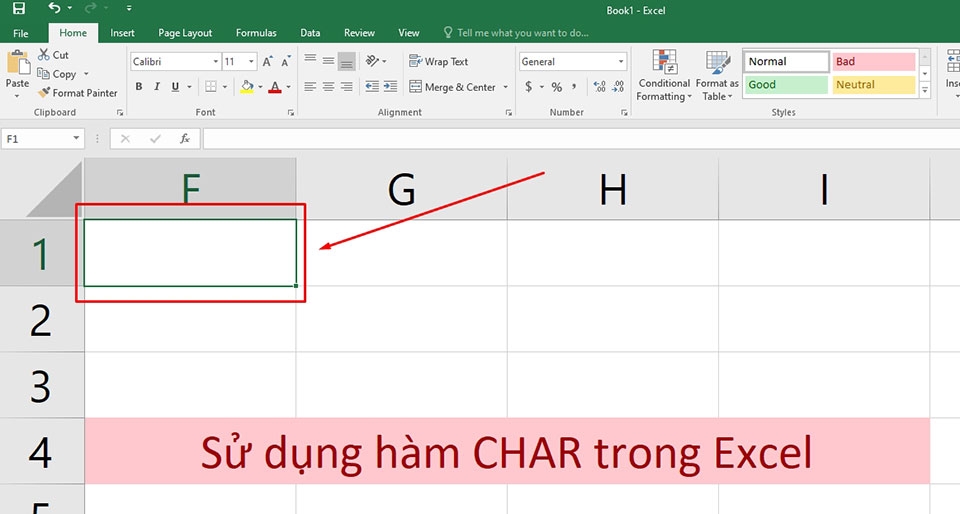960x514 pixels.
Task: Switch to the Insert tab
Action: tap(122, 33)
